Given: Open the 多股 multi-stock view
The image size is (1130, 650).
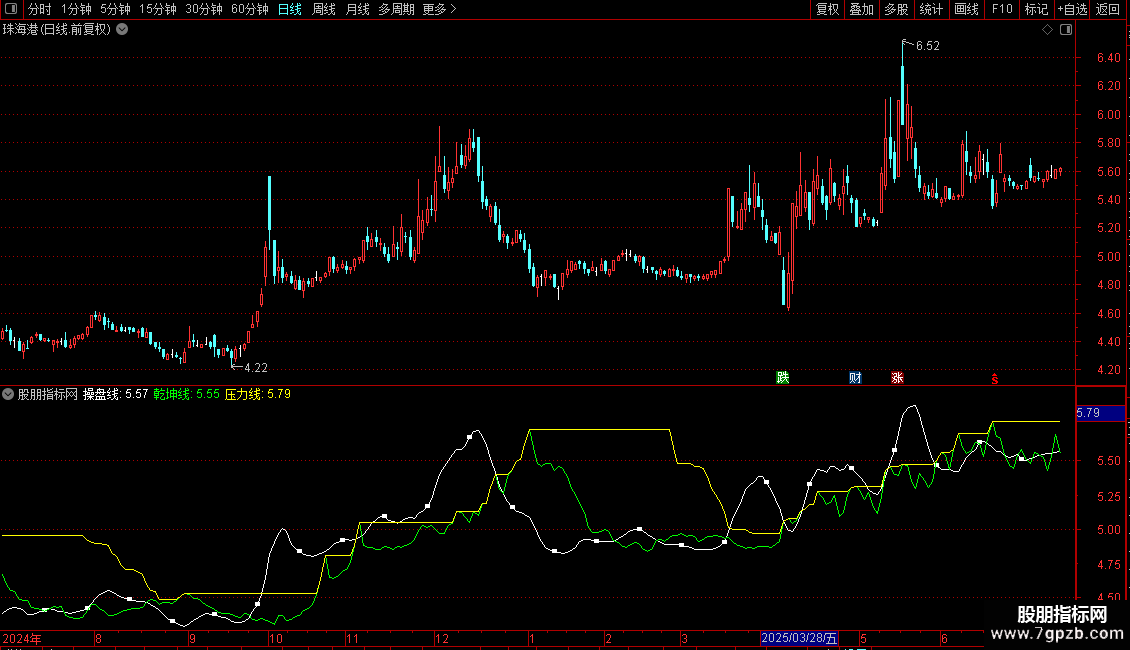Looking at the screenshot, I should click(896, 9).
